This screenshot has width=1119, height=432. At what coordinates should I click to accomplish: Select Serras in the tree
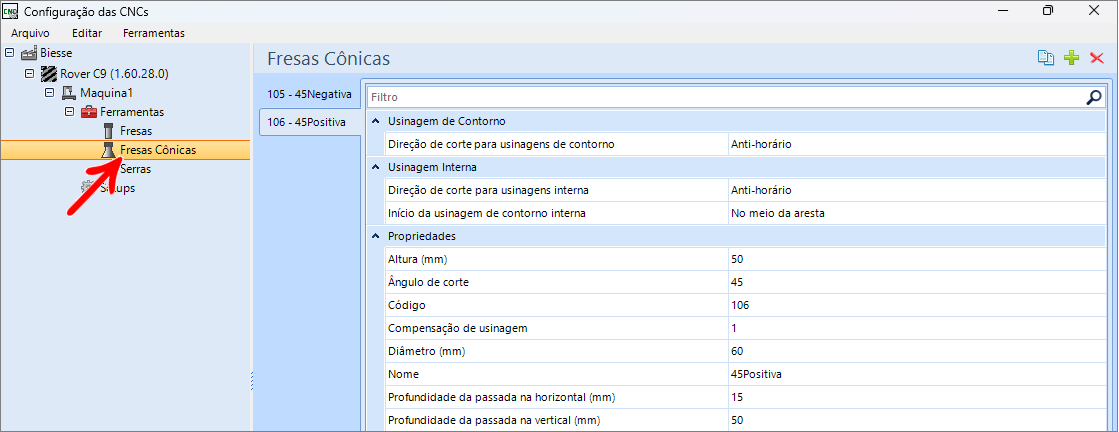pos(136,169)
